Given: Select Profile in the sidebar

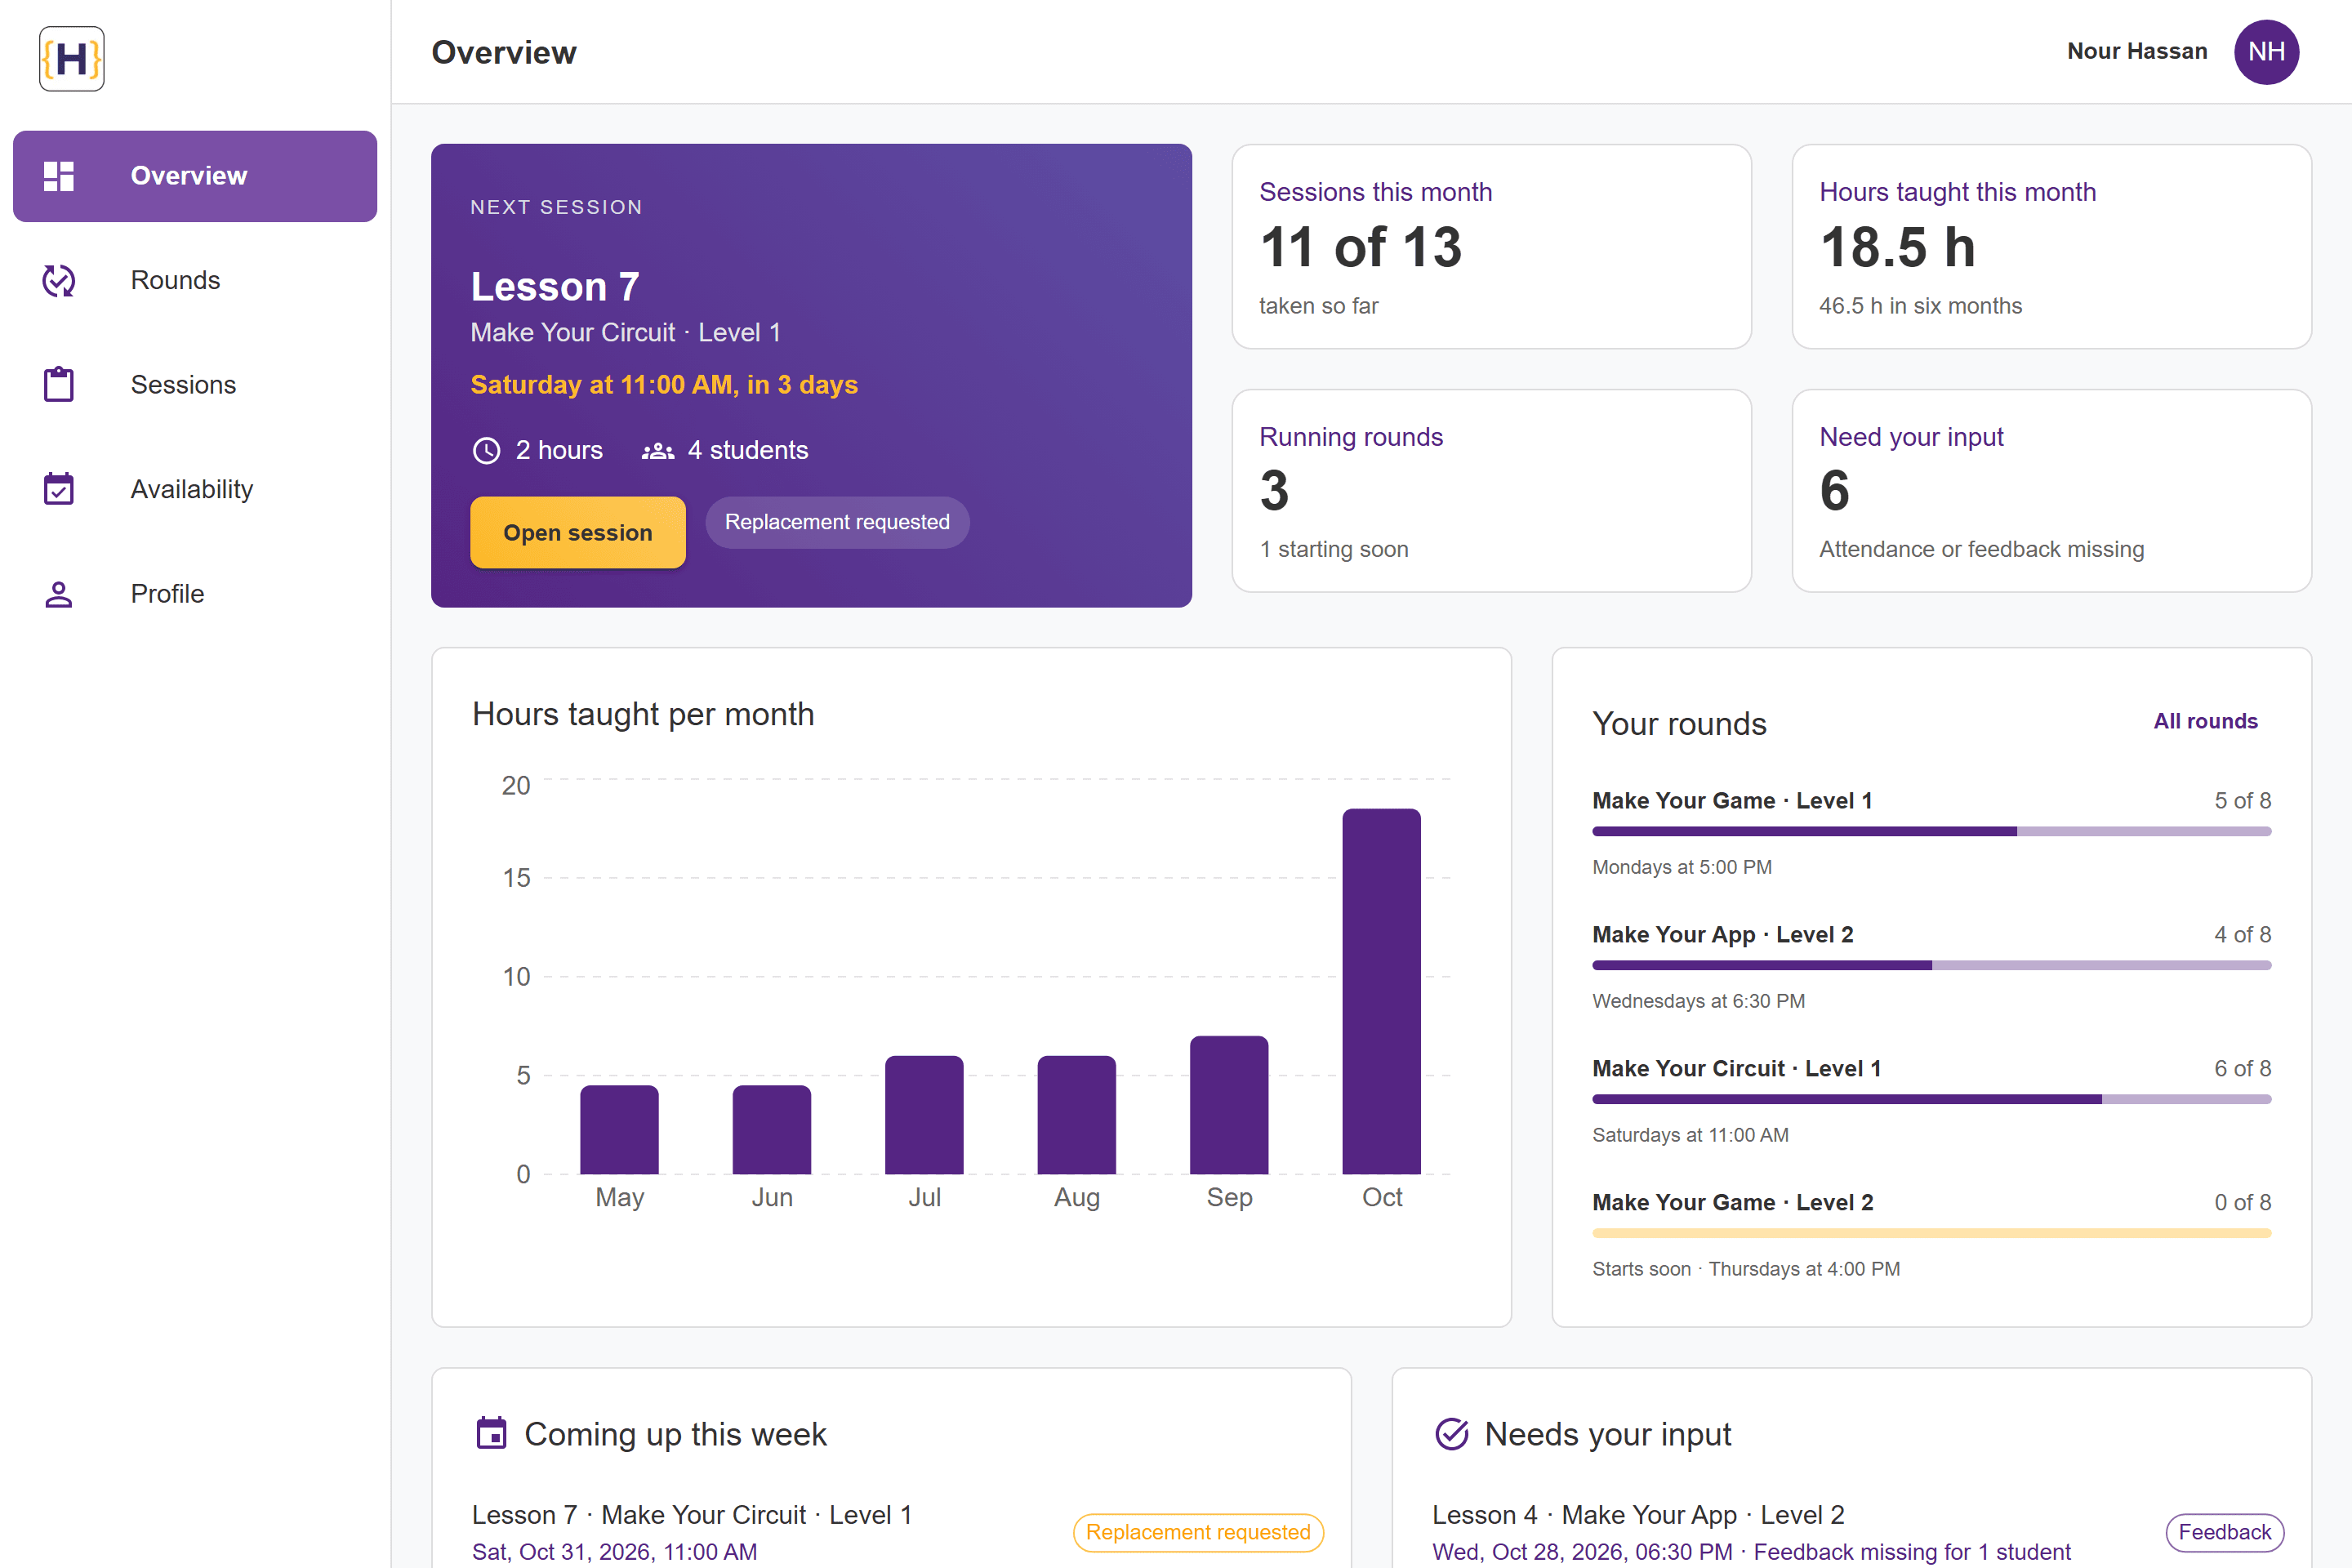Looking at the screenshot, I should click(195, 594).
